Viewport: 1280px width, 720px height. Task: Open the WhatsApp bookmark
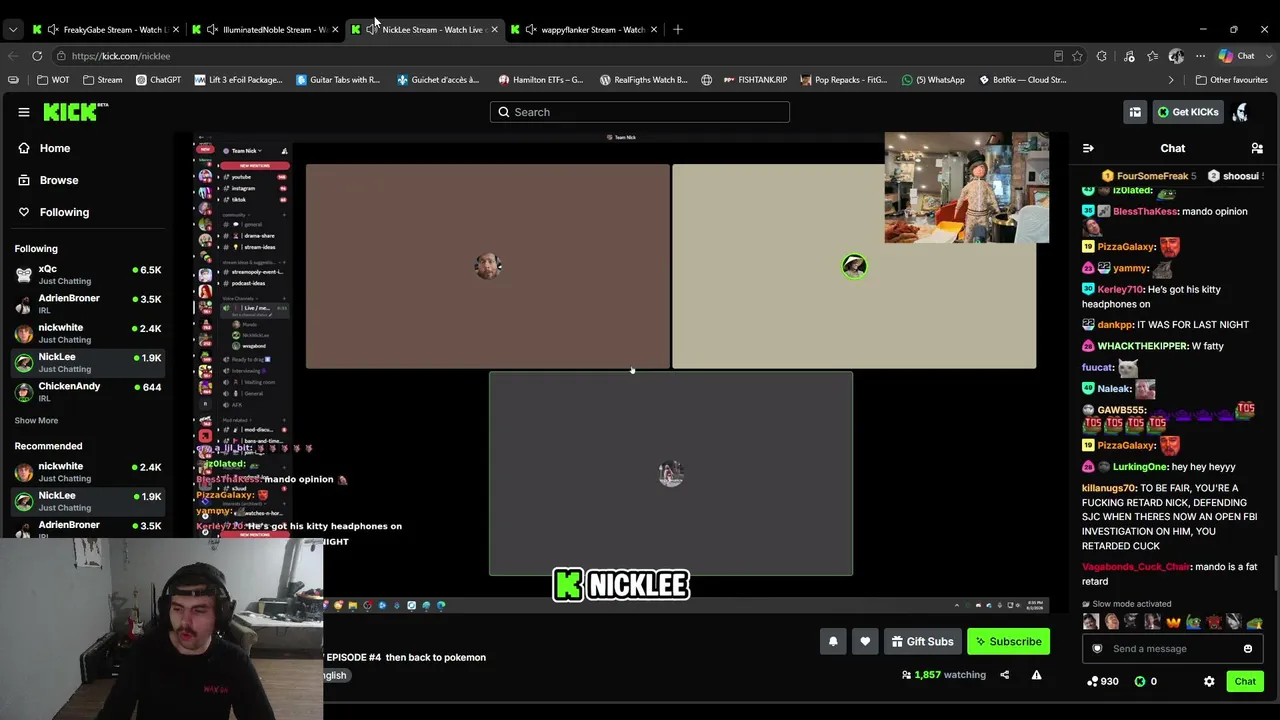coord(933,80)
